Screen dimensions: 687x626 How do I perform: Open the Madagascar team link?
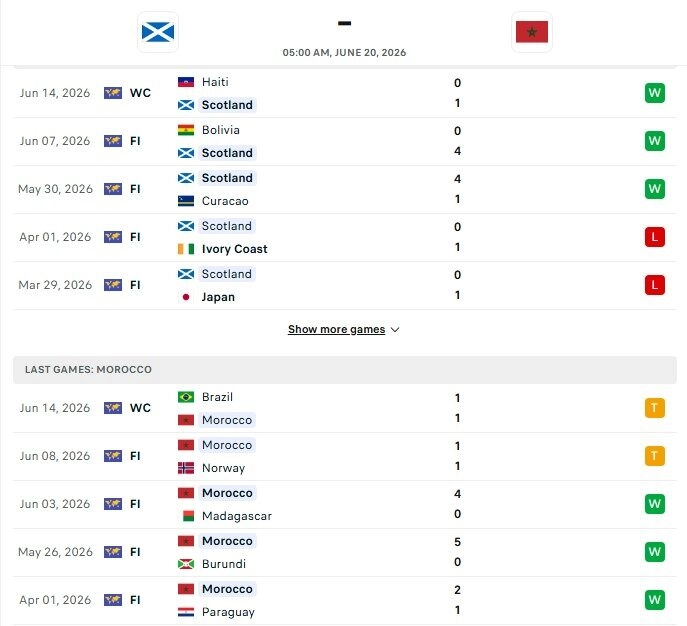[237, 516]
